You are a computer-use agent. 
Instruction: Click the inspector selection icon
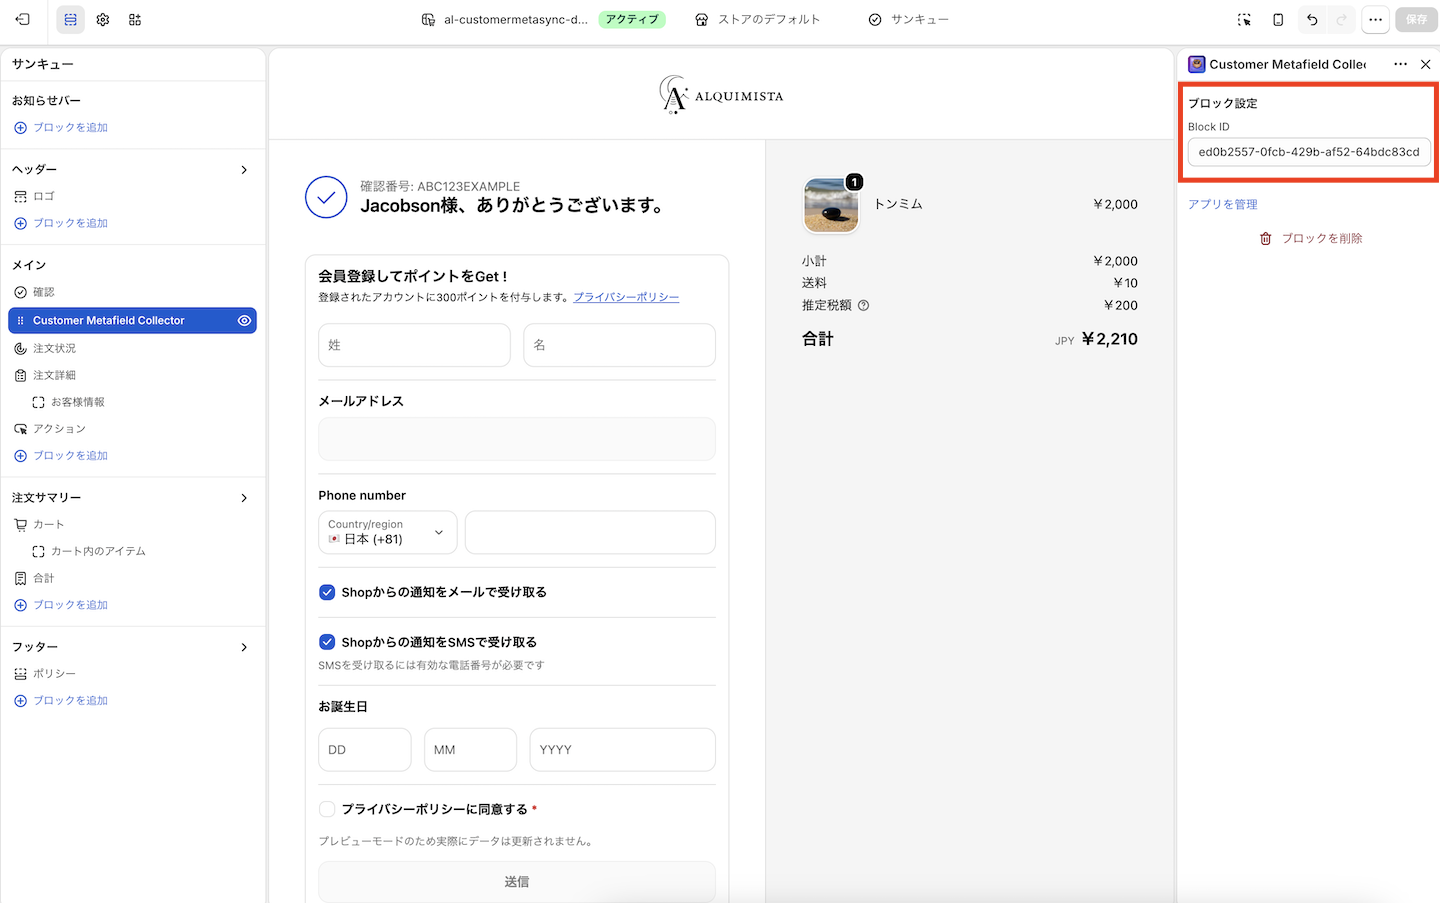coord(1244,19)
